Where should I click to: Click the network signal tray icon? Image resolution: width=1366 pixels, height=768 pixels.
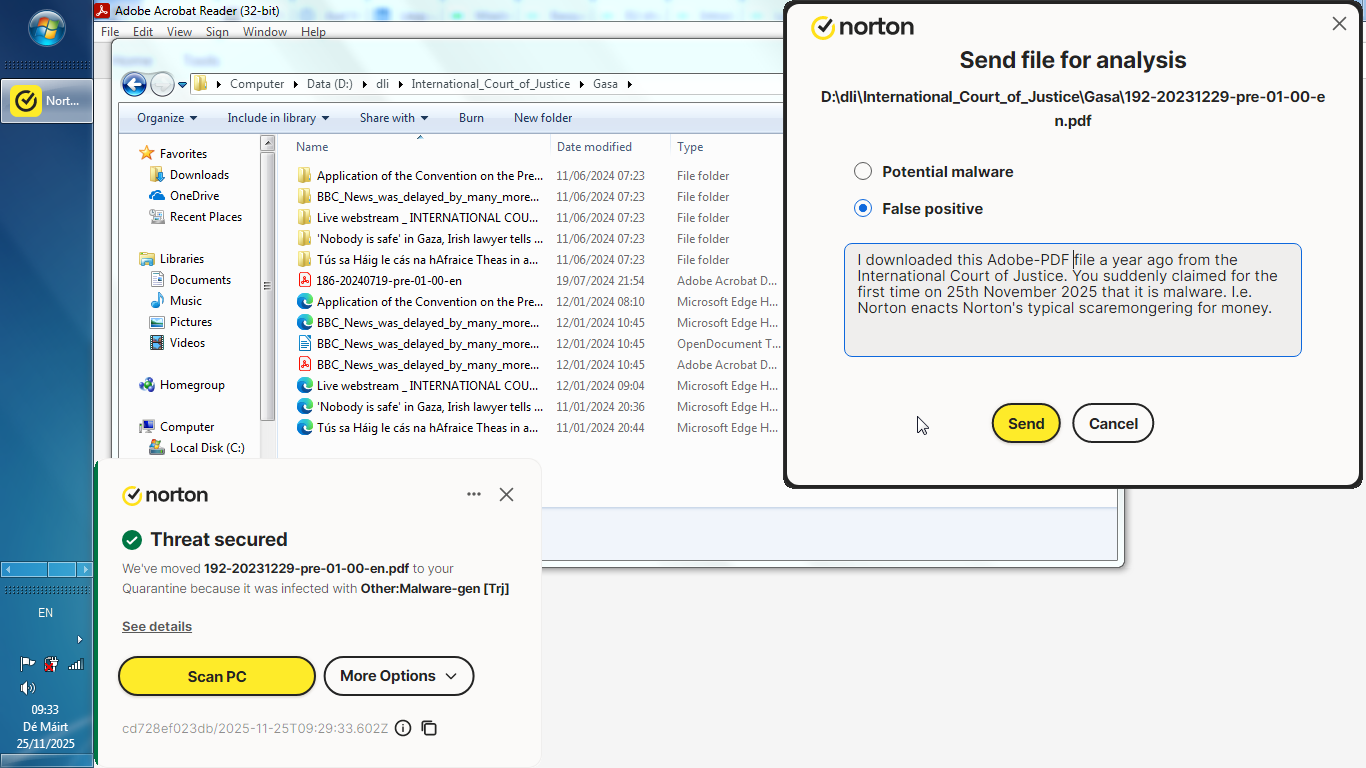(x=75, y=663)
